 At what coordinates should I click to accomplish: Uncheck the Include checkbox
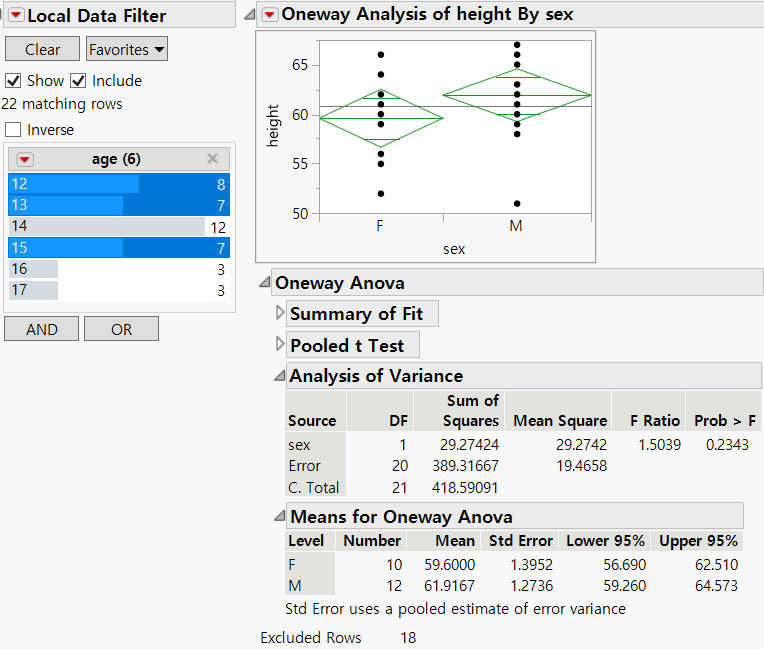coord(78,81)
